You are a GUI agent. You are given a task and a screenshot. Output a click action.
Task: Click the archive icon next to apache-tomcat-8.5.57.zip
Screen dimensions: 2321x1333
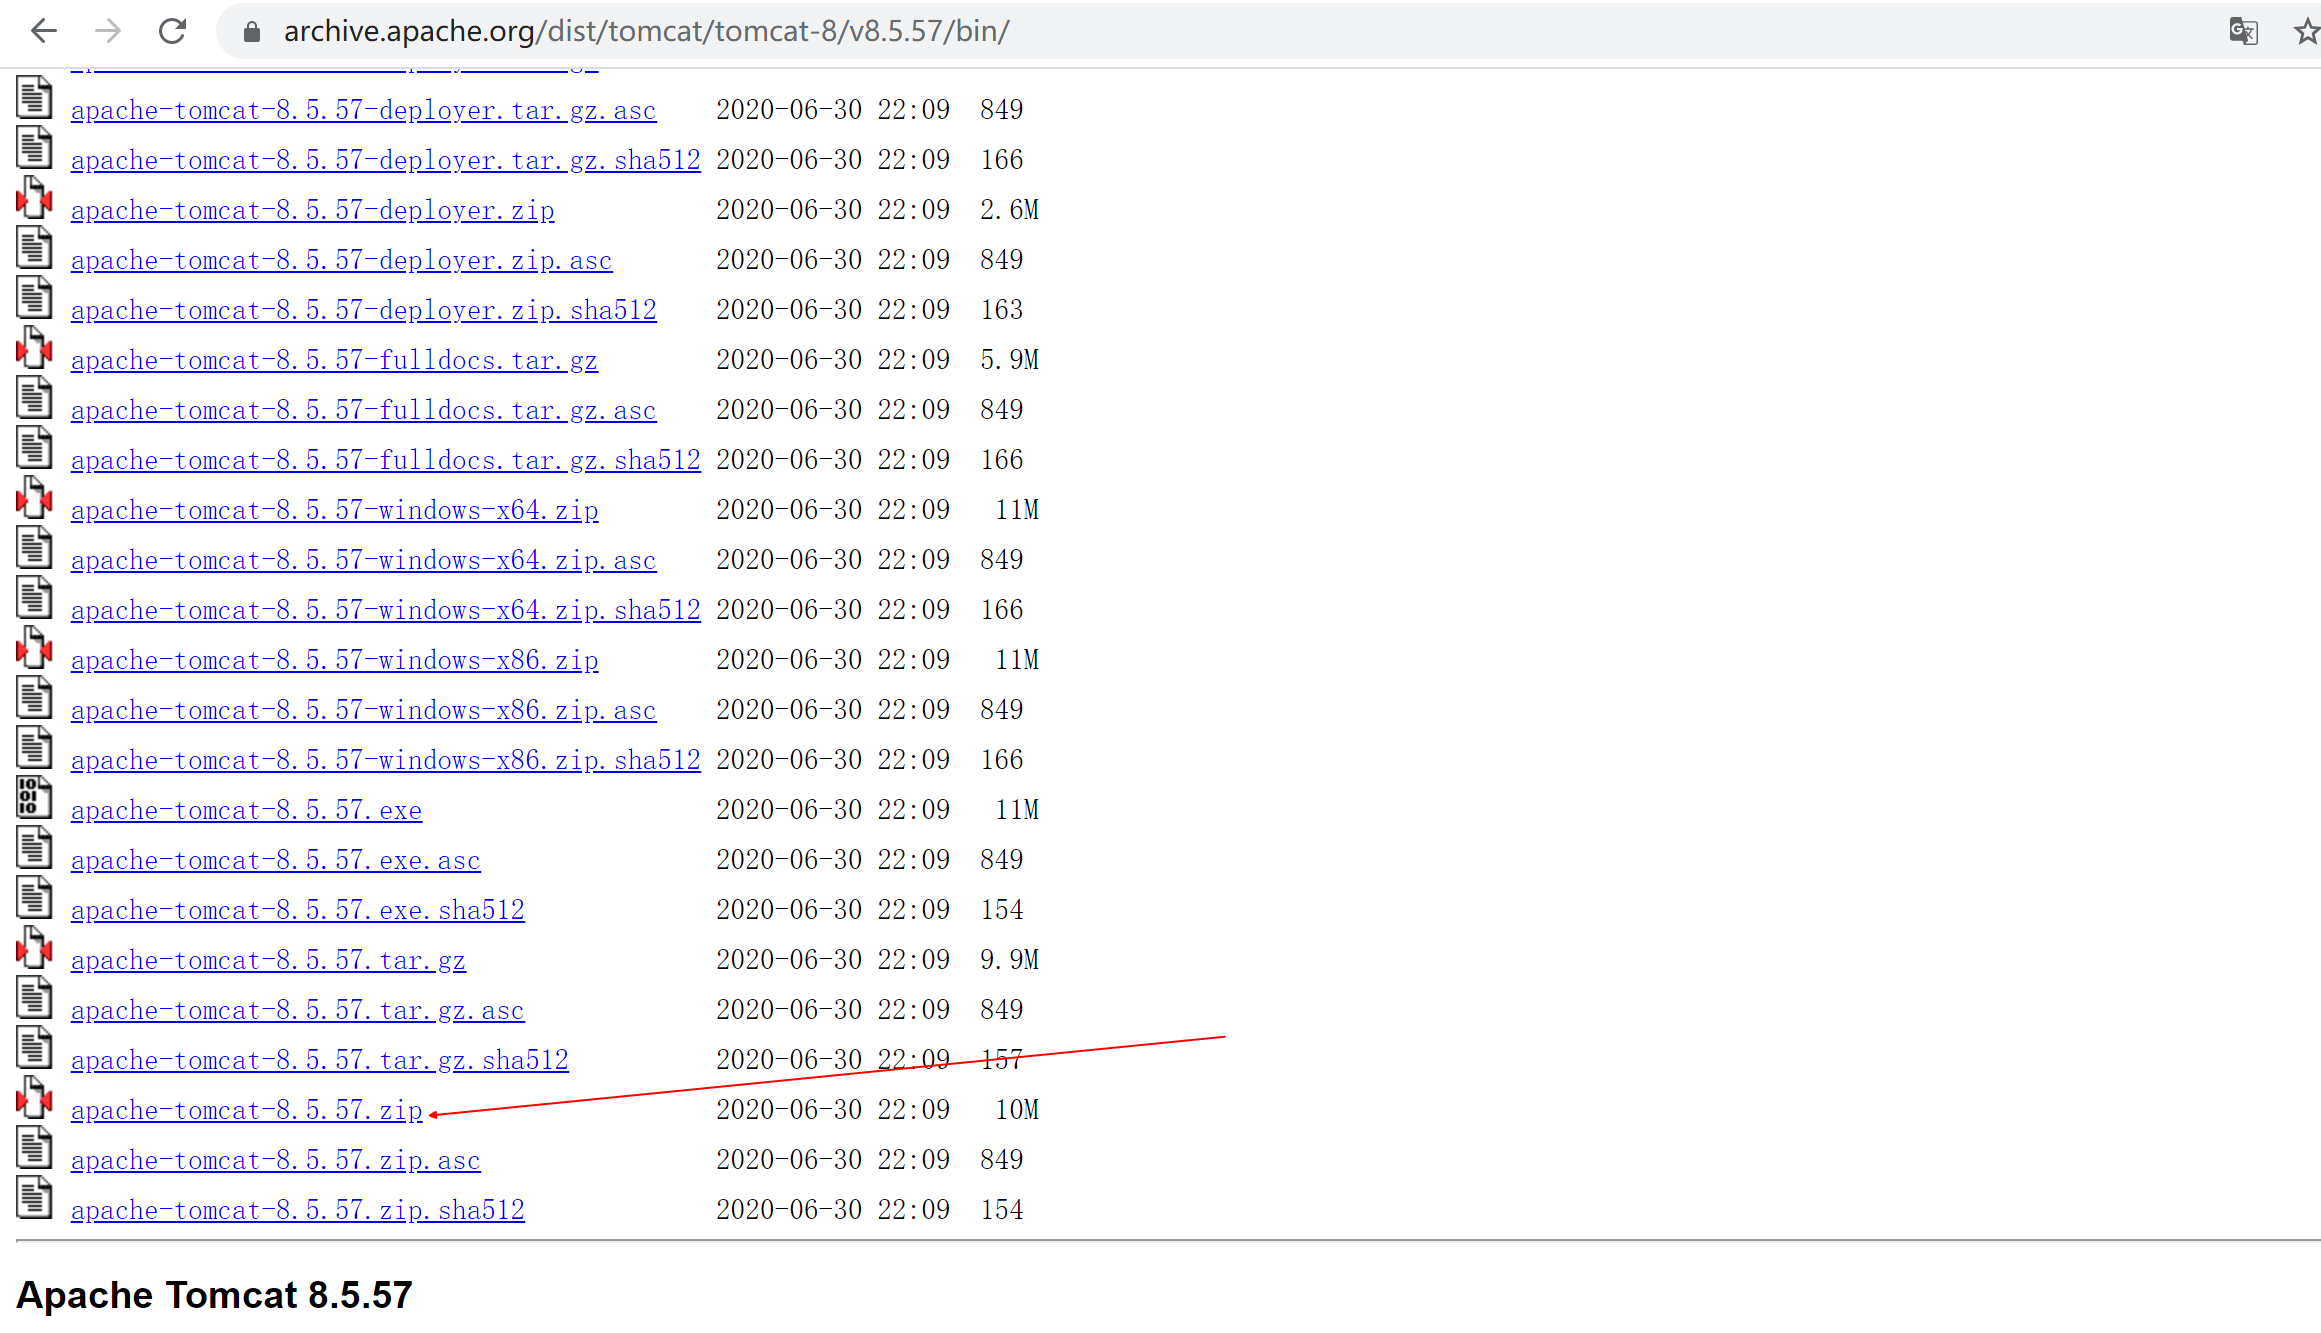tap(34, 1097)
